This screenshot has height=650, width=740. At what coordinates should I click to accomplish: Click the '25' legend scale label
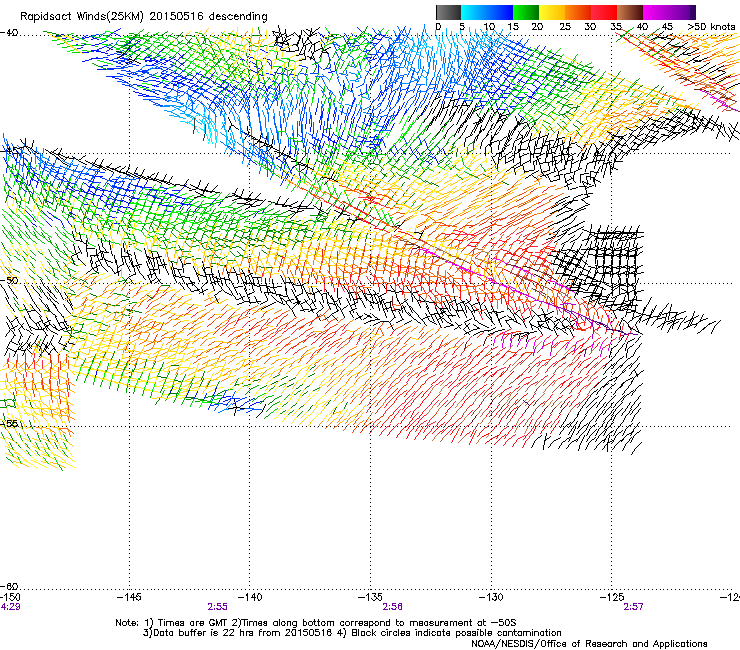565,27
